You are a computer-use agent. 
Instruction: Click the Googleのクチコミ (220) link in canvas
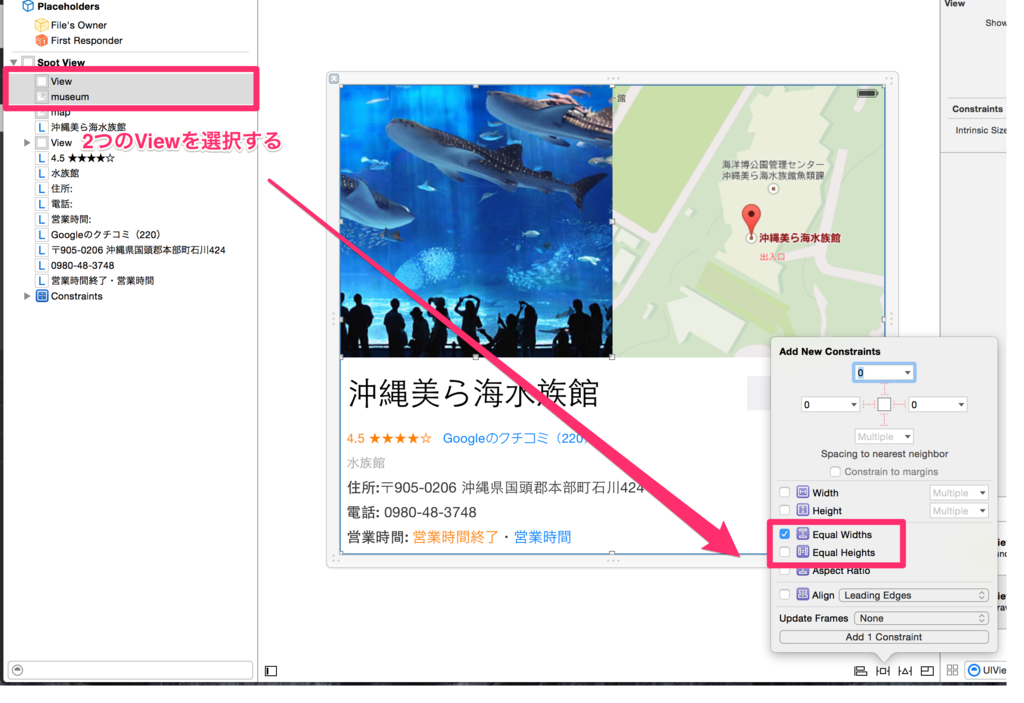coord(515,438)
